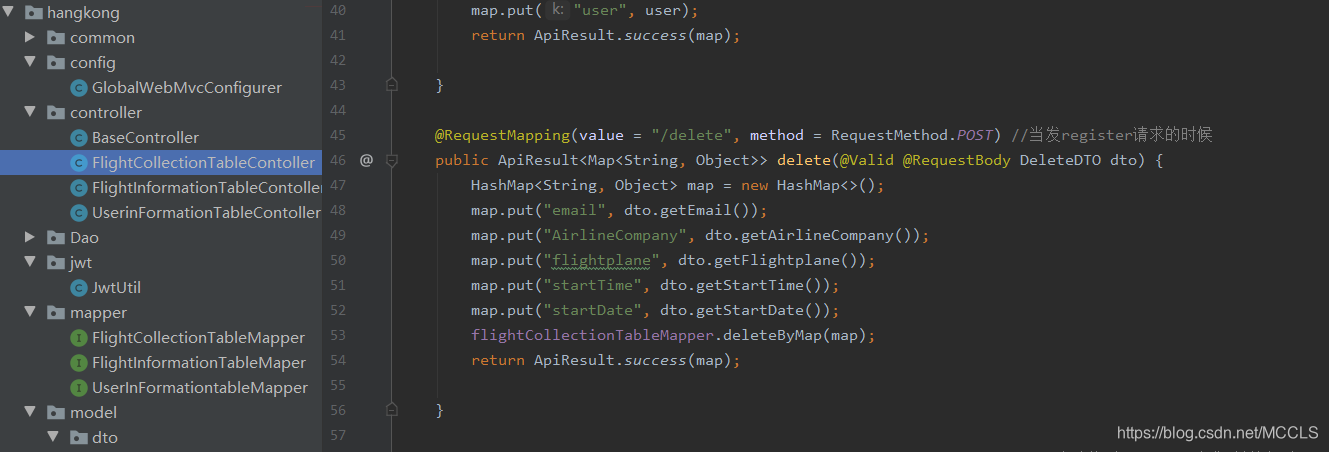Open FlightCollectionTableMapper interface
Image resolution: width=1329 pixels, height=452 pixels.
point(198,337)
